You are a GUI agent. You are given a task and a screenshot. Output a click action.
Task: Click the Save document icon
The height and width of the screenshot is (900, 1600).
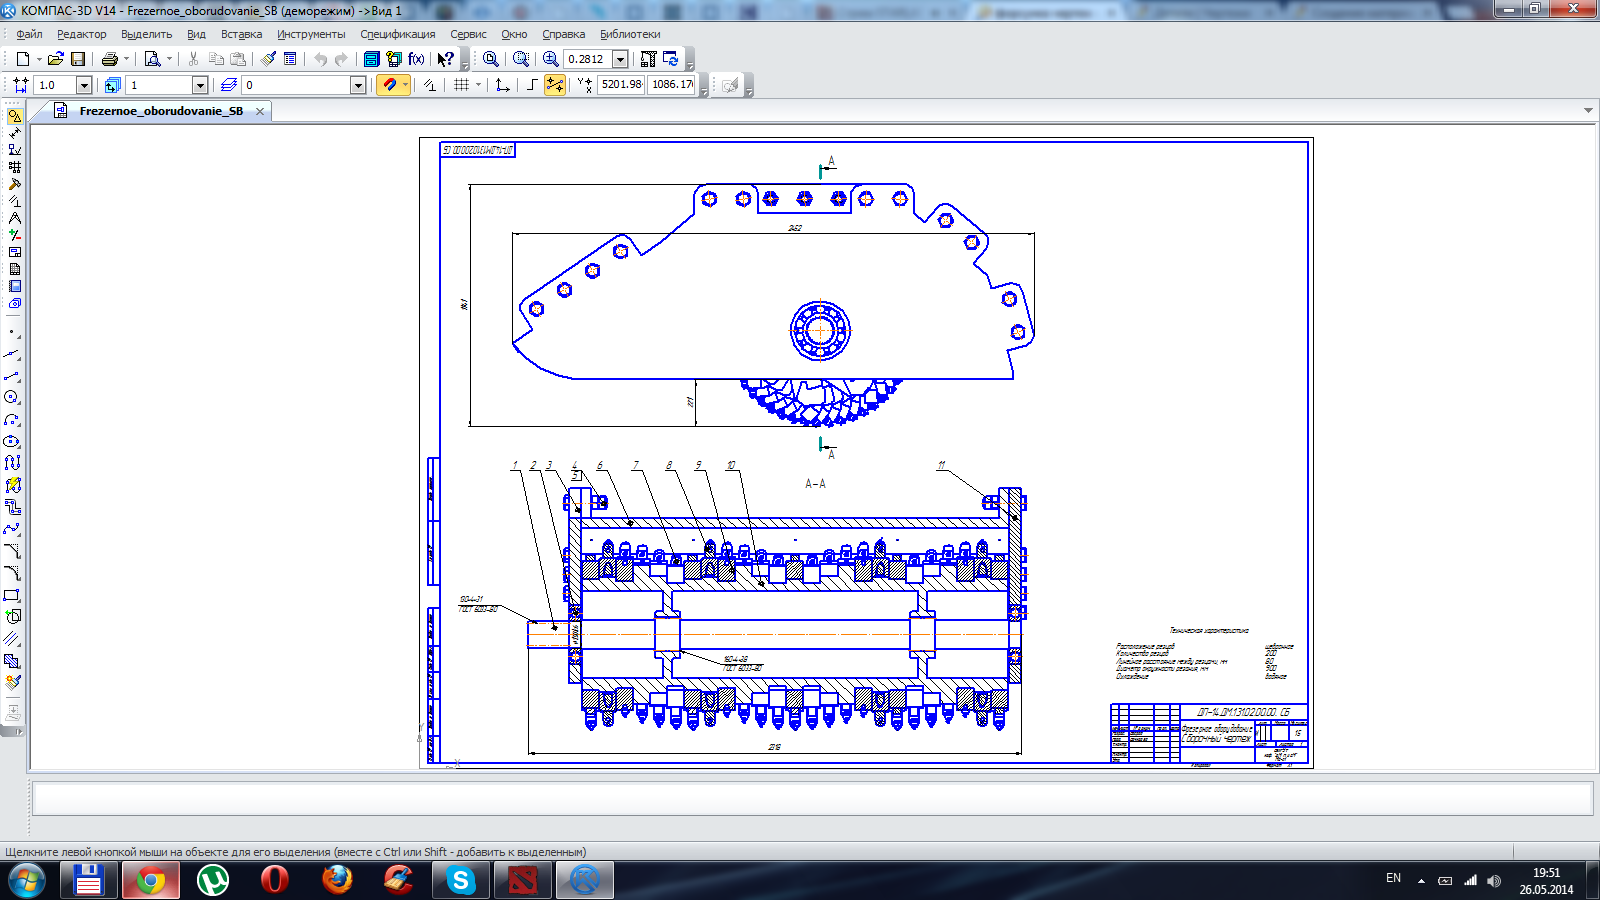[x=78, y=59]
